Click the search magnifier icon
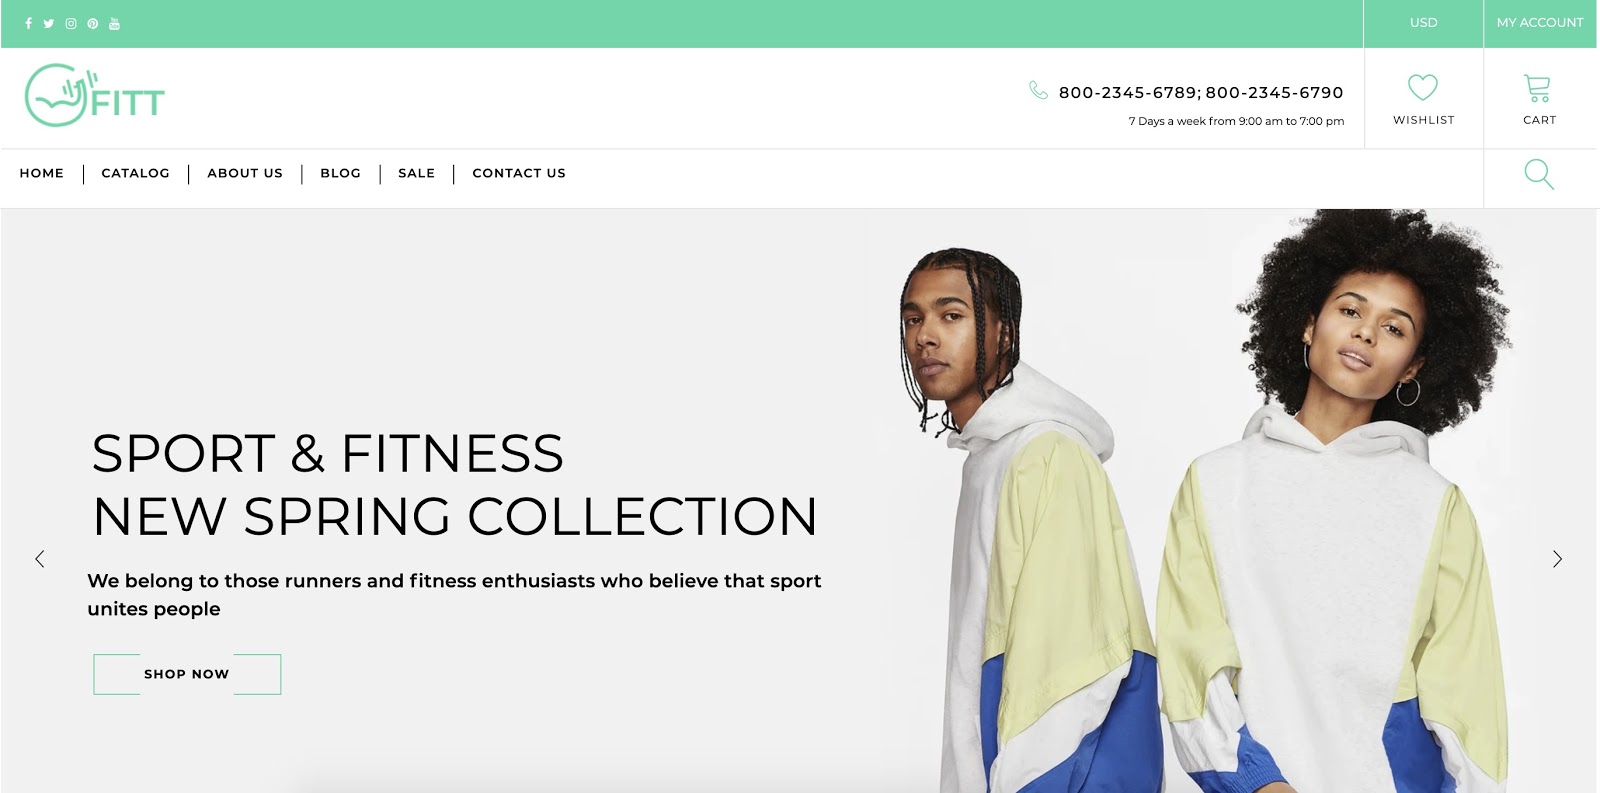This screenshot has height=793, width=1600. point(1539,174)
